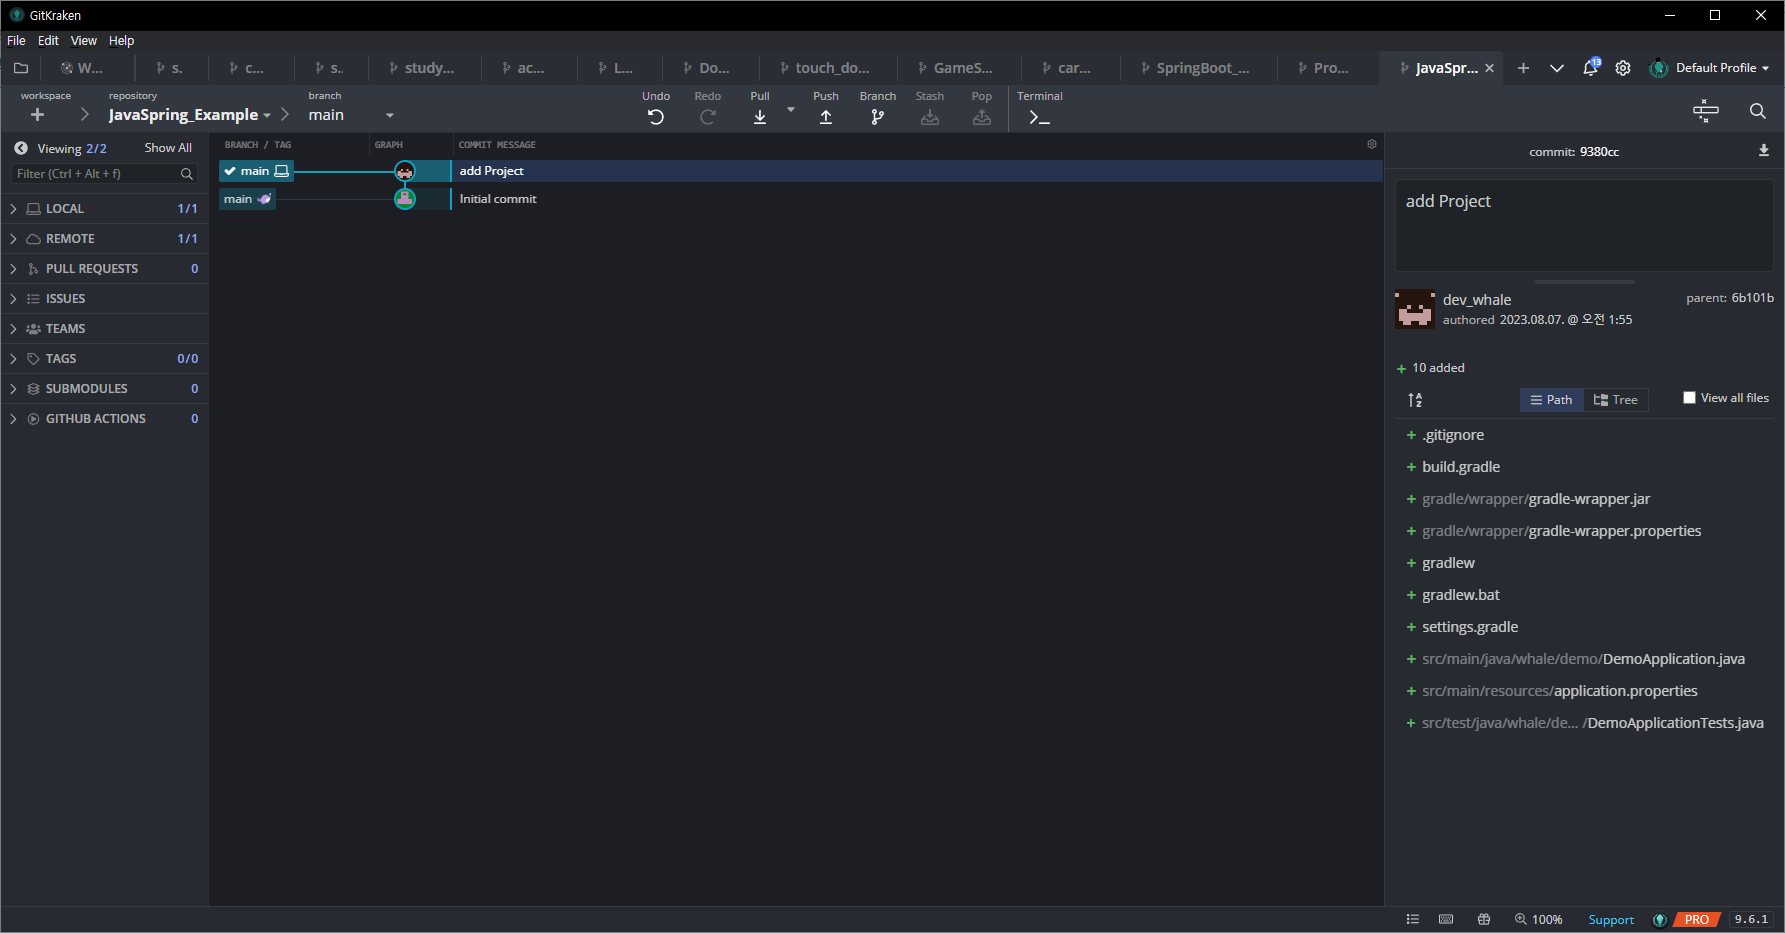
Task: Switch to the SpringBoot_ tab
Action: click(1197, 68)
